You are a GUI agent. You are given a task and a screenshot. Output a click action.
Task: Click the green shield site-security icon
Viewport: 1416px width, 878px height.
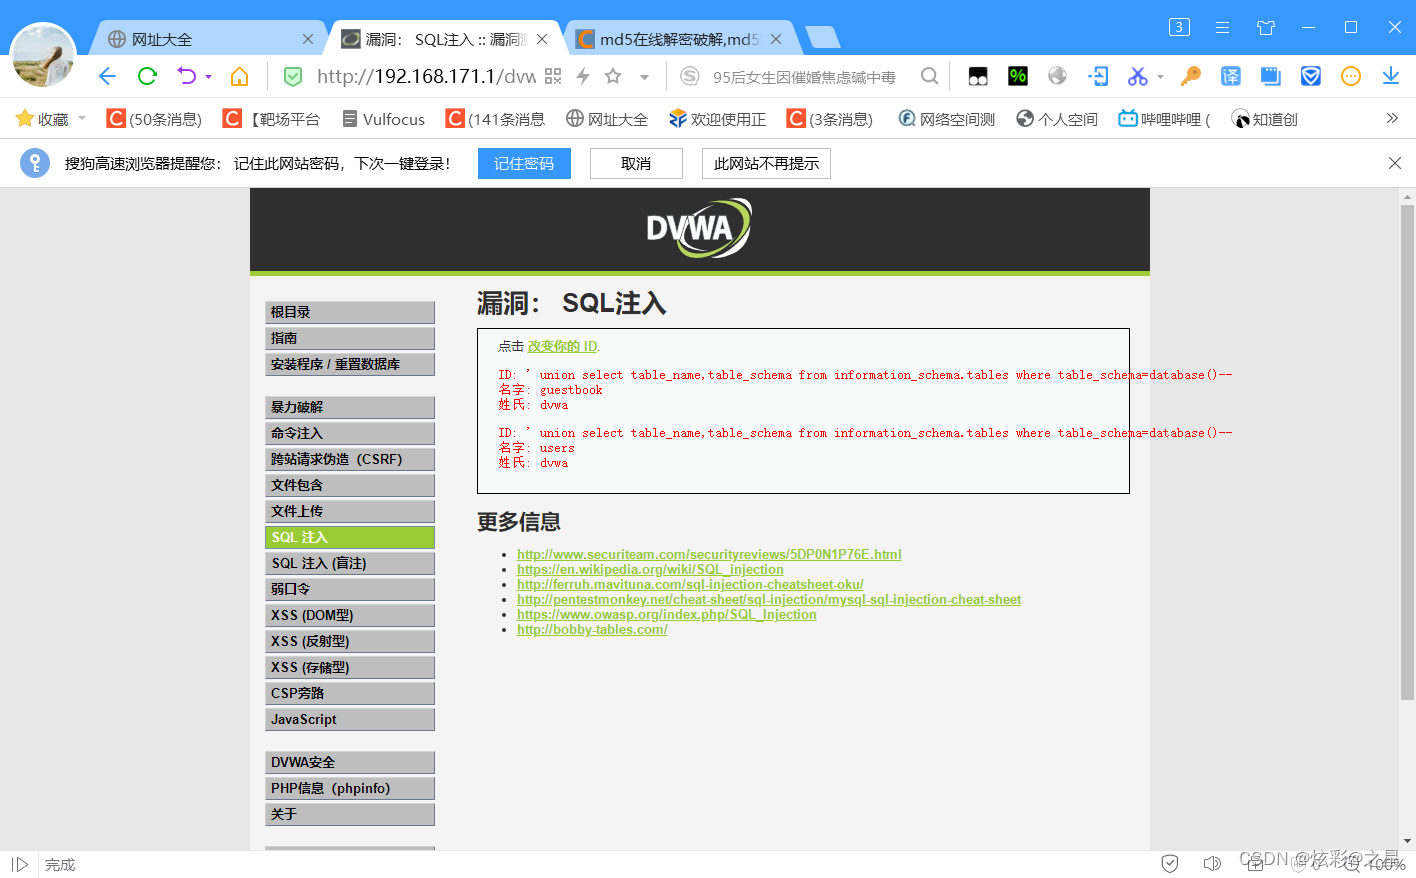[x=293, y=76]
